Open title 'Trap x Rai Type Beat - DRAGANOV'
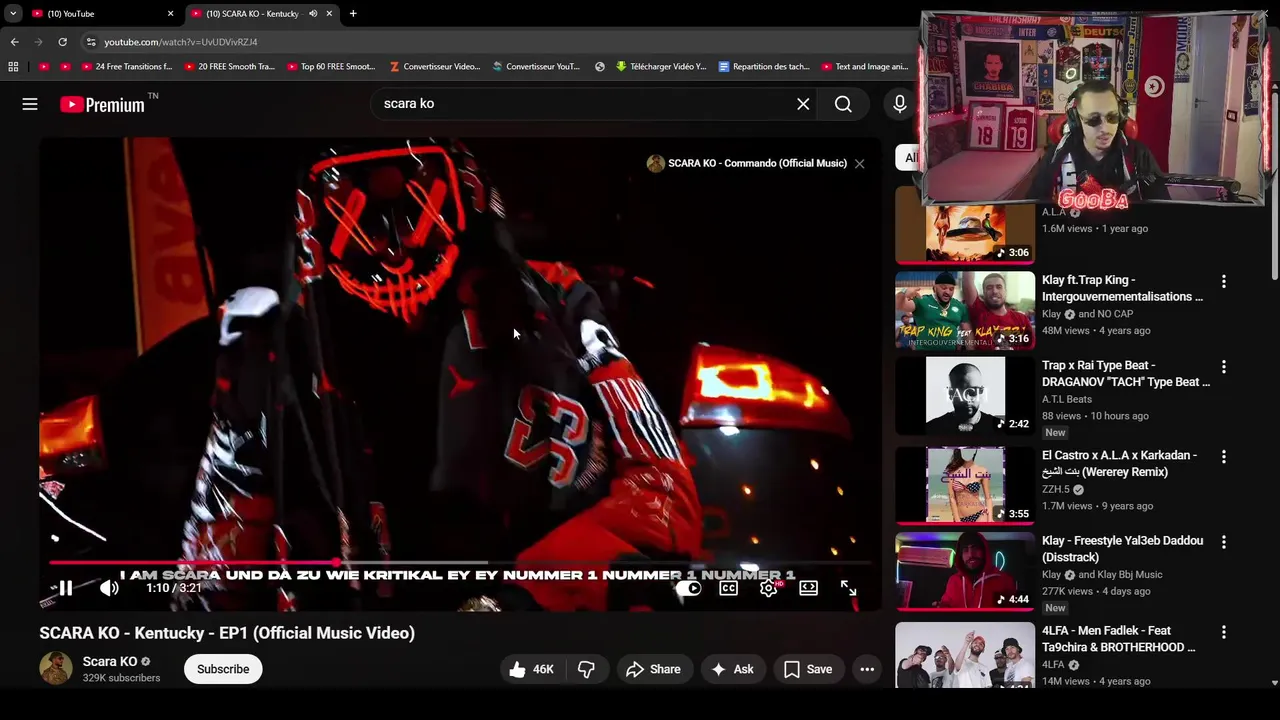 click(1126, 373)
